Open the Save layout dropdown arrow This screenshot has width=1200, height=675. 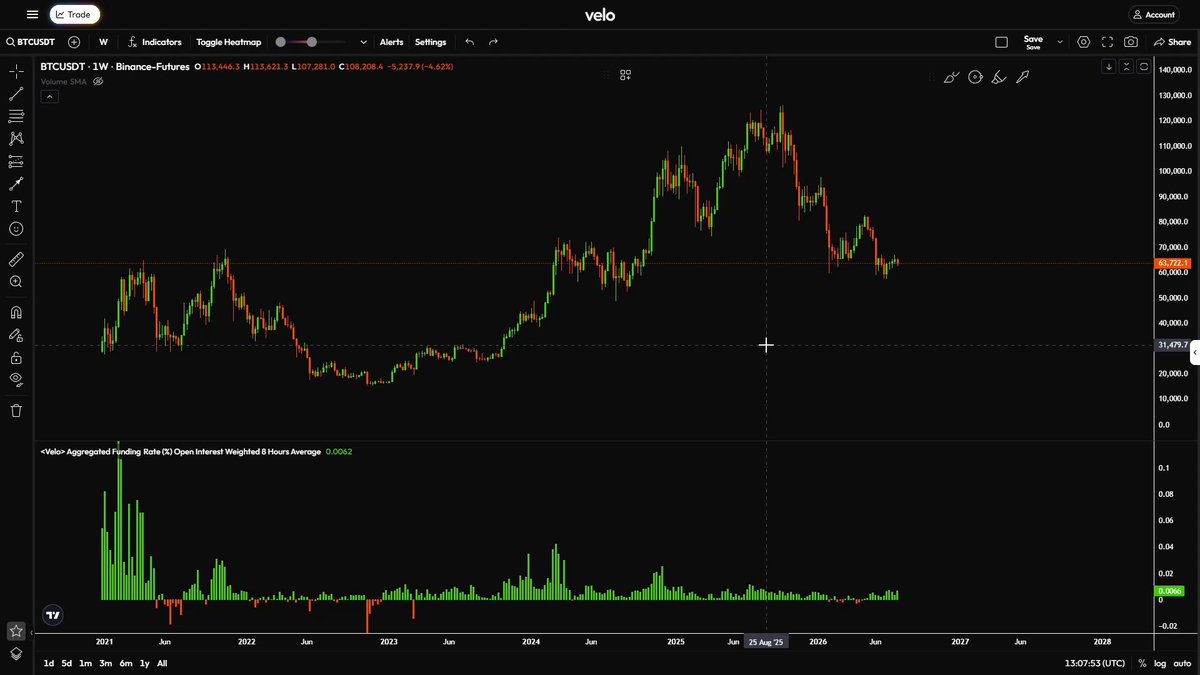tap(1059, 42)
